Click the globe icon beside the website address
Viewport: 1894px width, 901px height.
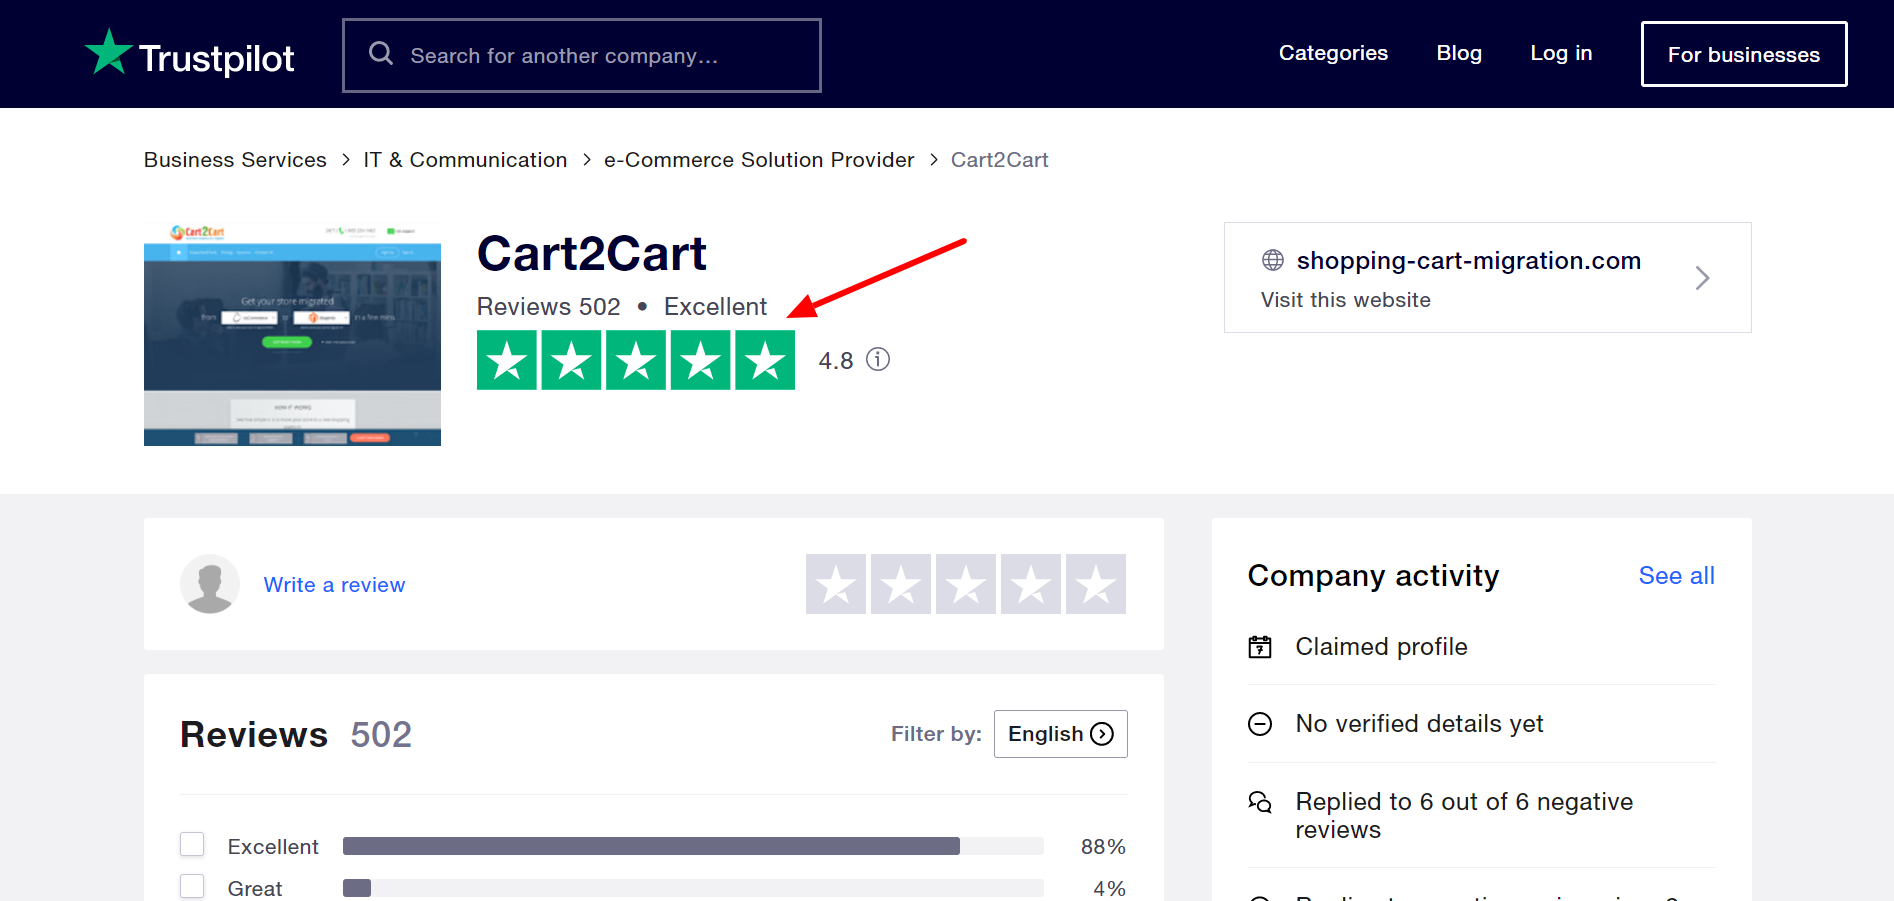1272,260
